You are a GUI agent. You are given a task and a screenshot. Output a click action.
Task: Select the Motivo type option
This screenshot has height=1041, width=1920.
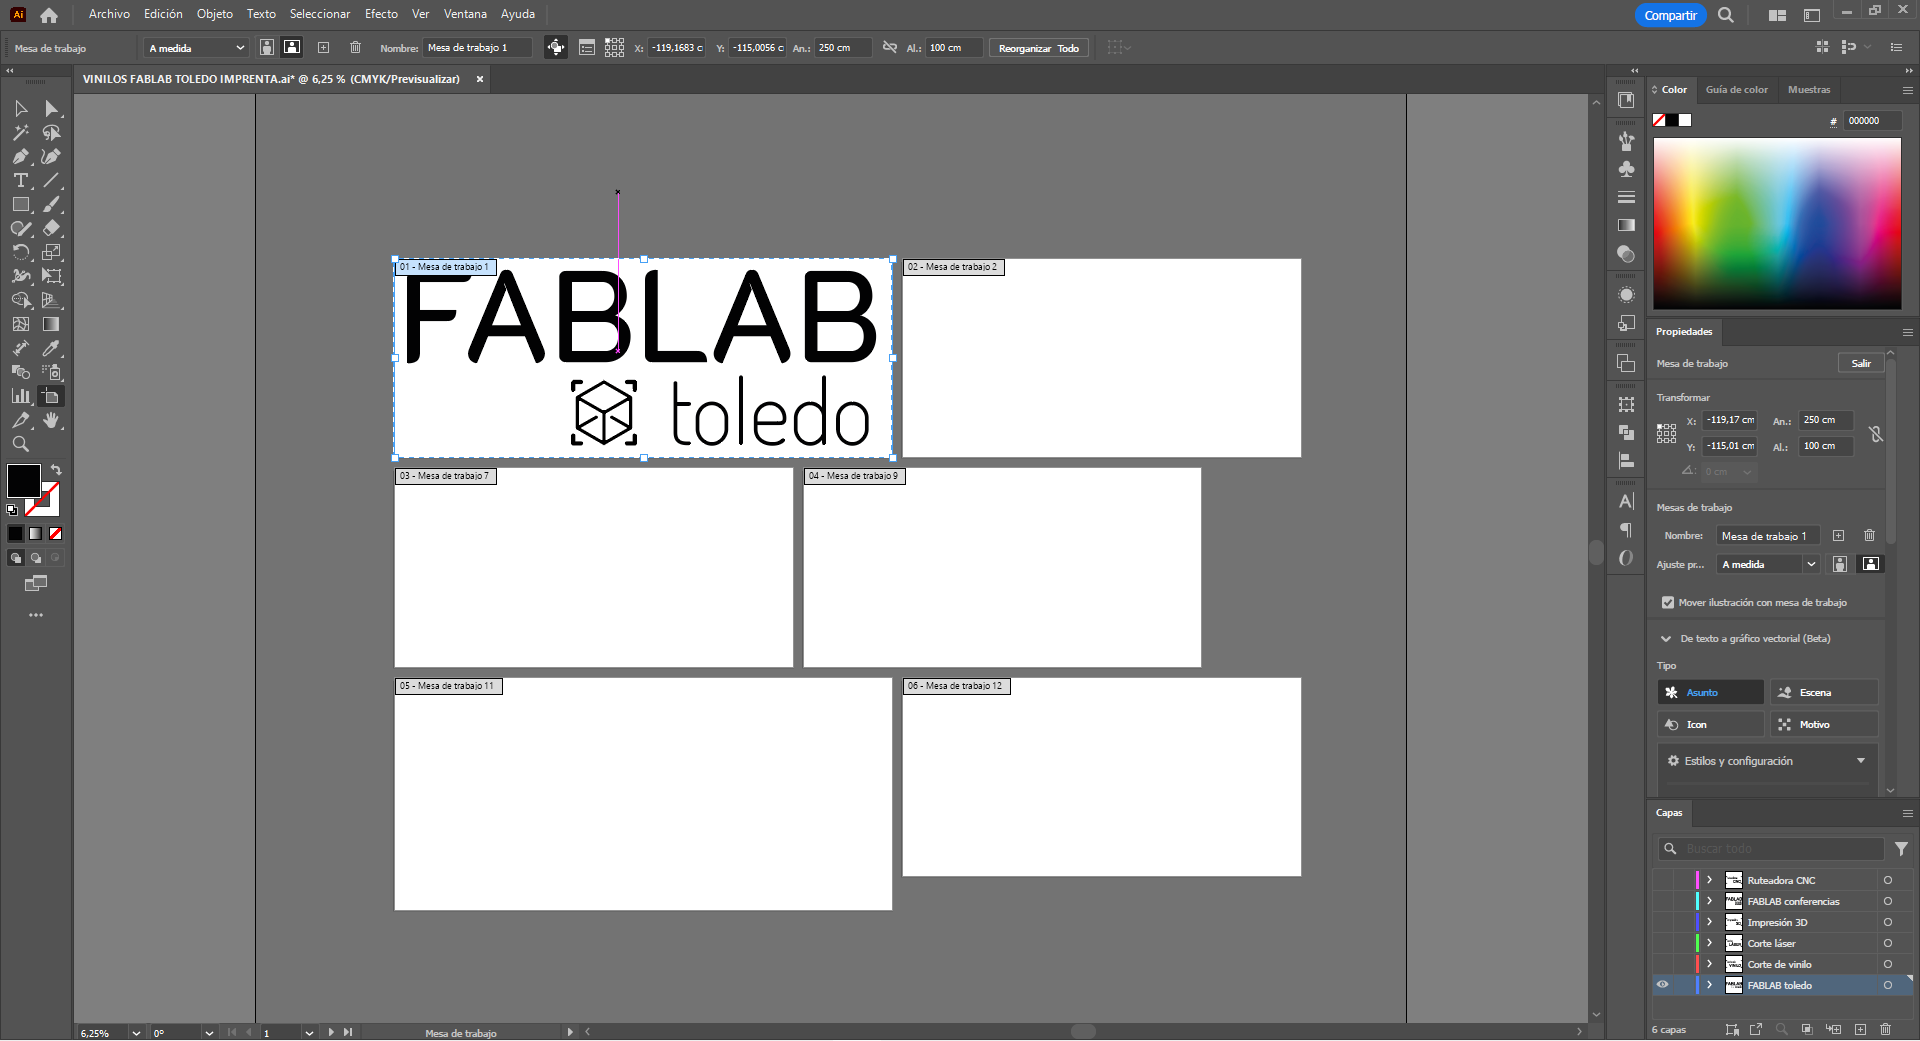pyautogui.click(x=1824, y=725)
